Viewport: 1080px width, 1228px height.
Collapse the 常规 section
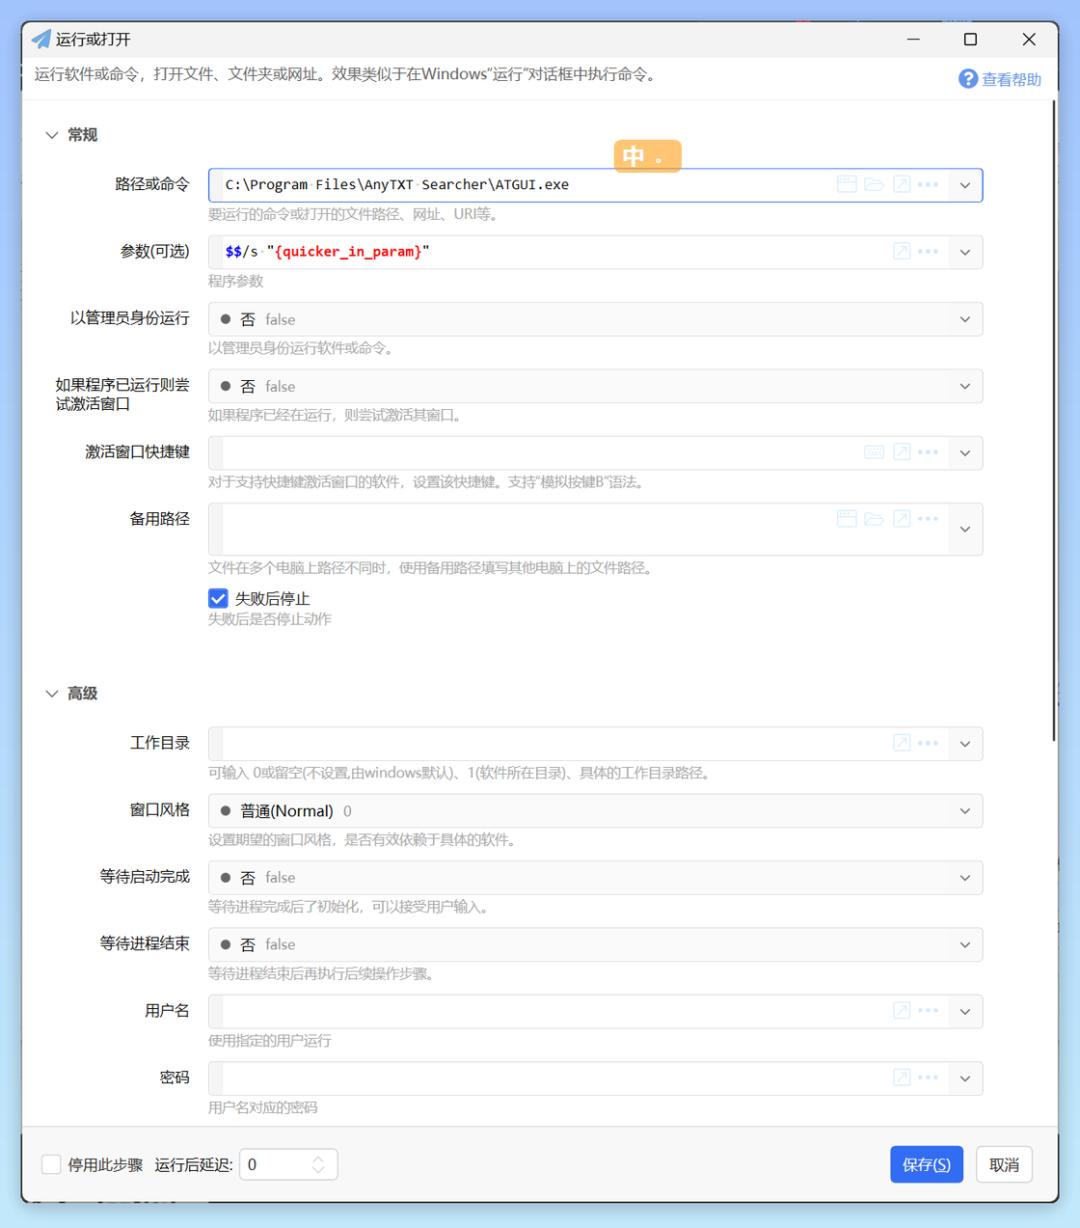click(x=52, y=135)
